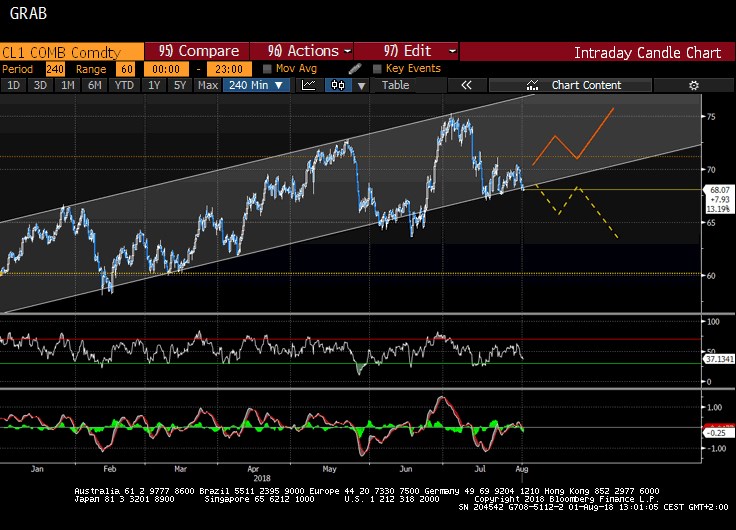
Task: Open the 240 Min interval dropdown
Action: [x=256, y=85]
